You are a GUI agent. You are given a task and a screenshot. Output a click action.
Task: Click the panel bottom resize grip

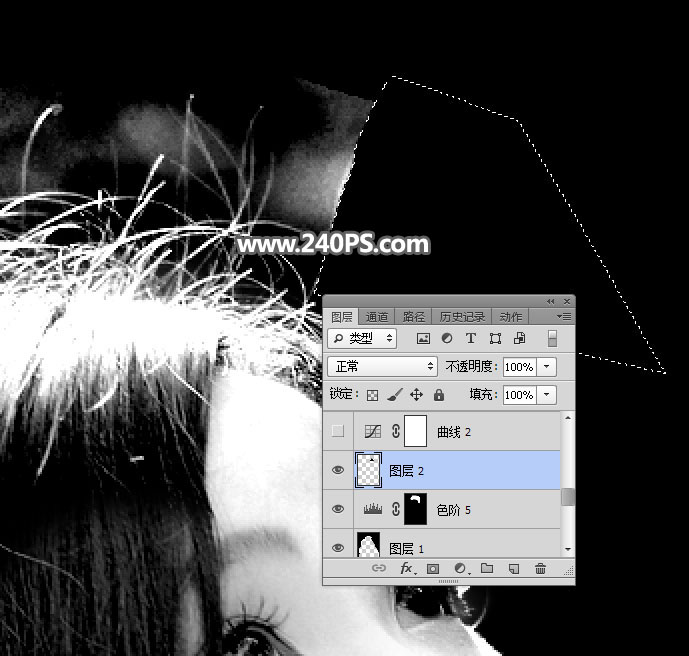coord(449,581)
